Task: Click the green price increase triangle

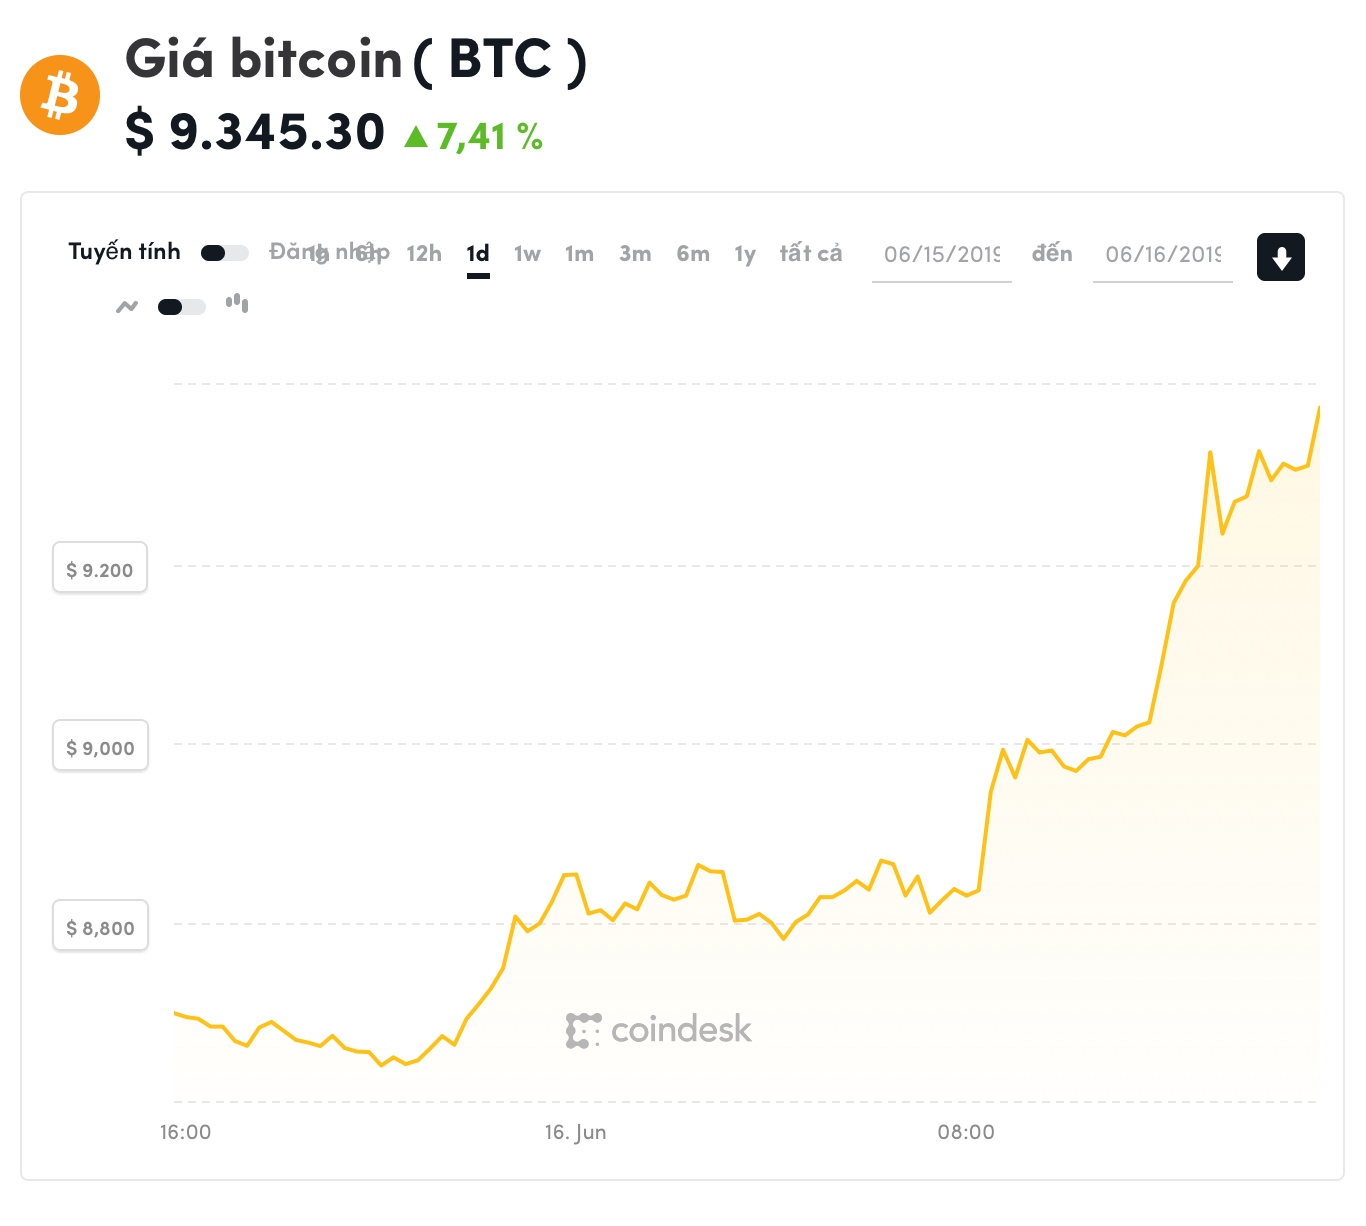Action: point(416,136)
